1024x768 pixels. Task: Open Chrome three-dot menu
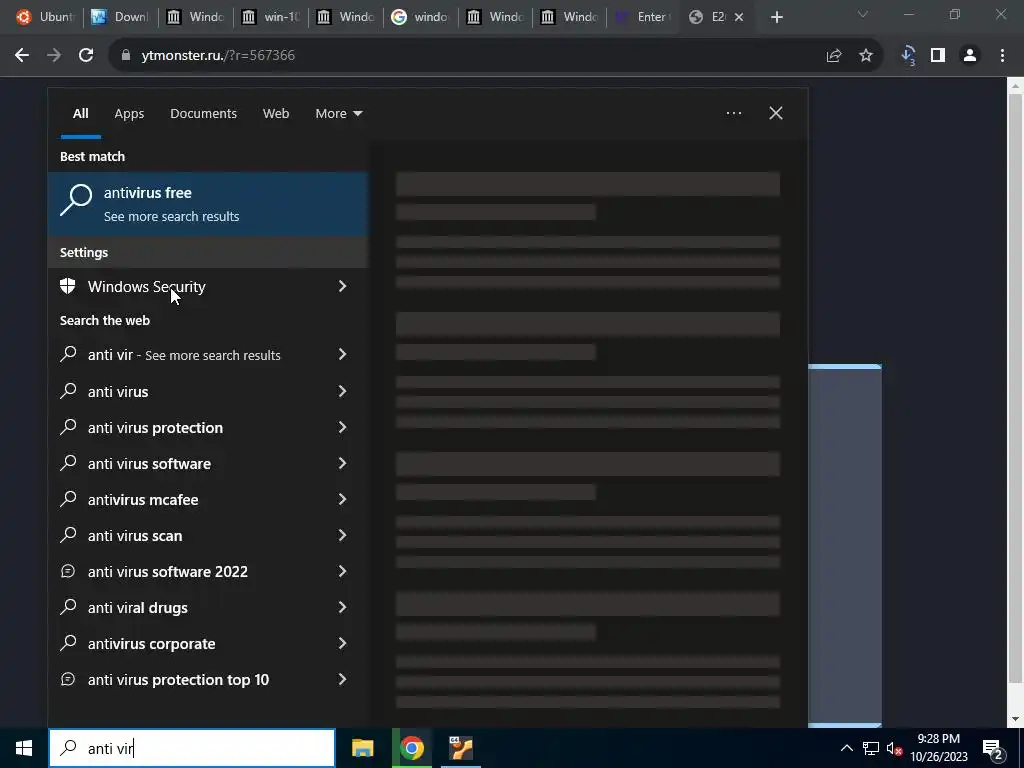click(x=1002, y=56)
